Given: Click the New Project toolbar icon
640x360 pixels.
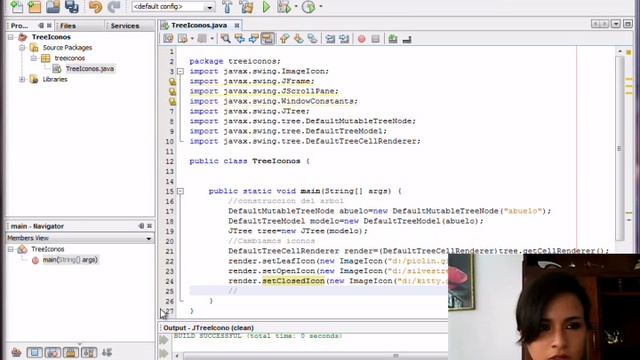Looking at the screenshot, I should pyautogui.click(x=35, y=6).
